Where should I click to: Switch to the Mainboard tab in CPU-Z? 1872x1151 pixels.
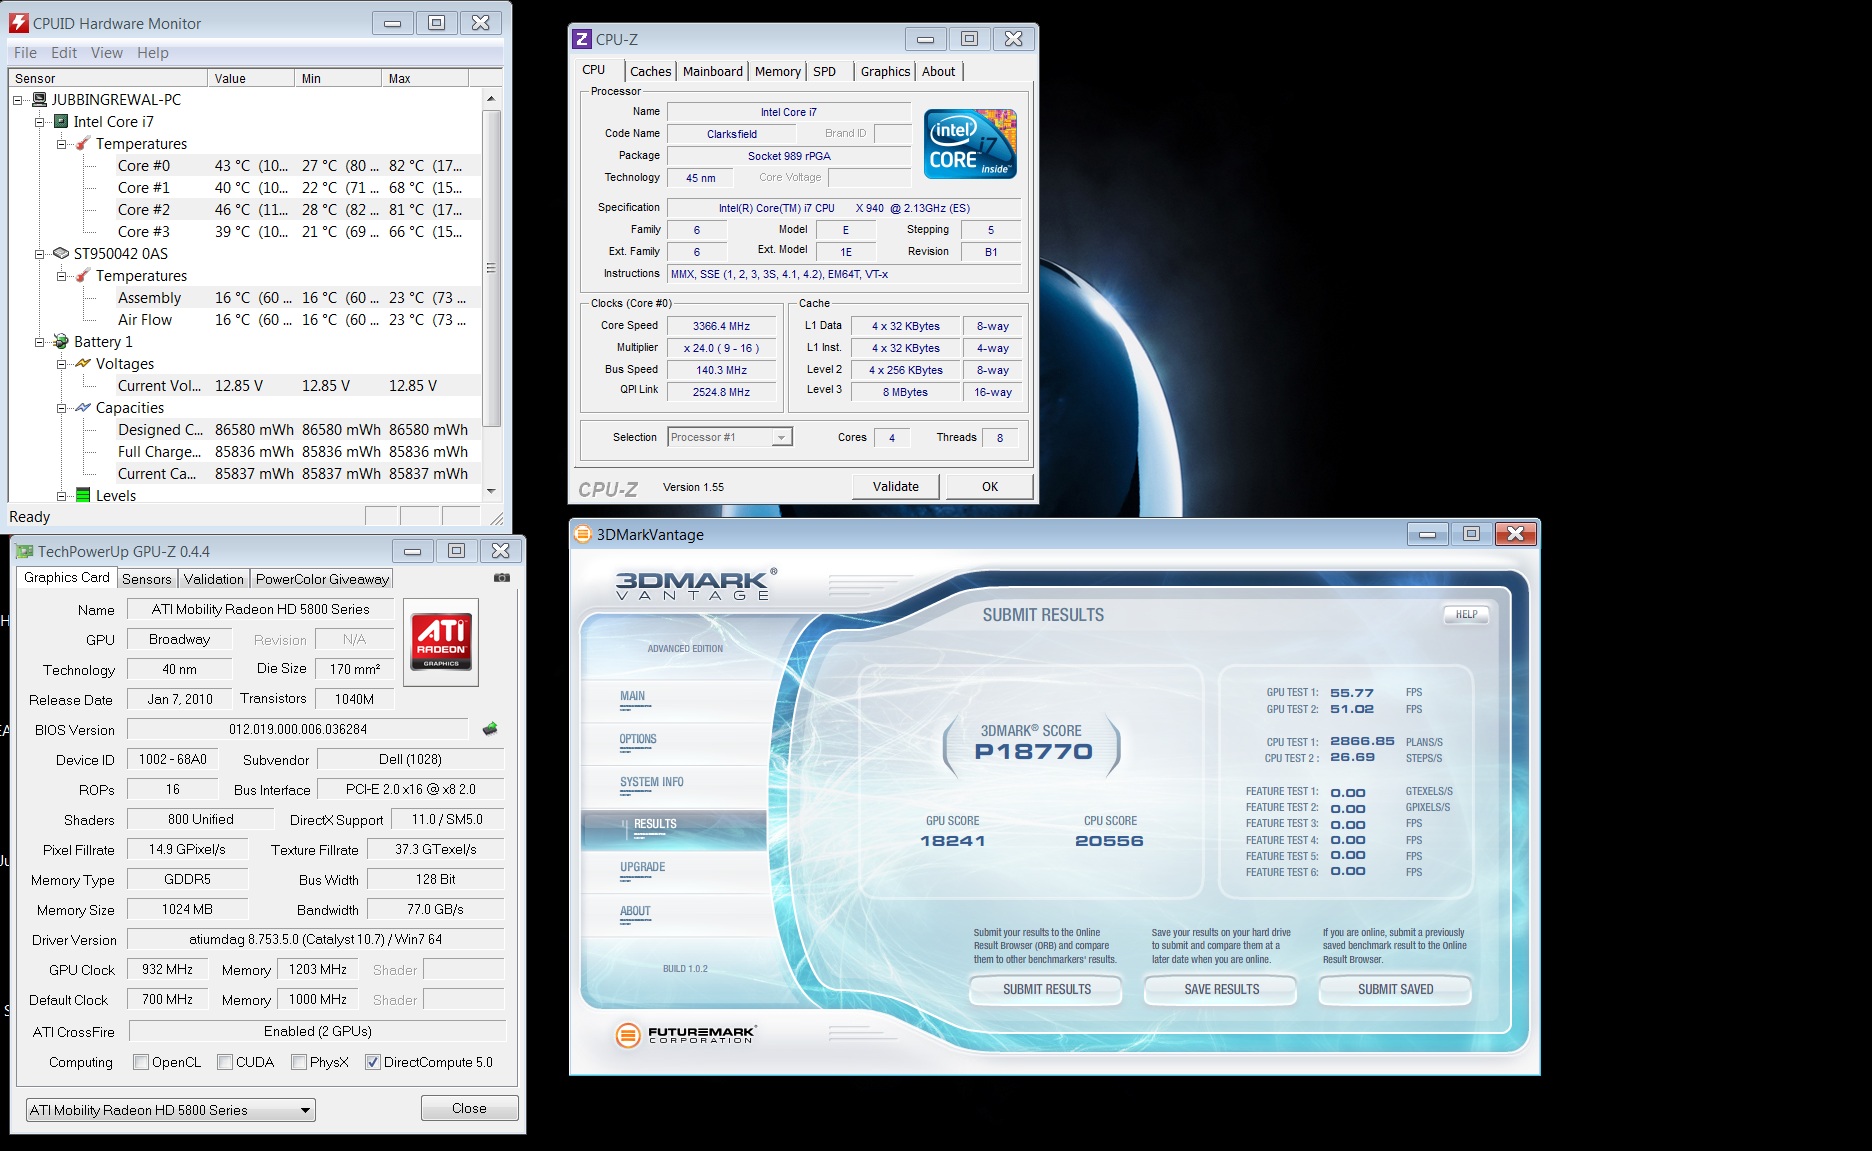point(712,72)
